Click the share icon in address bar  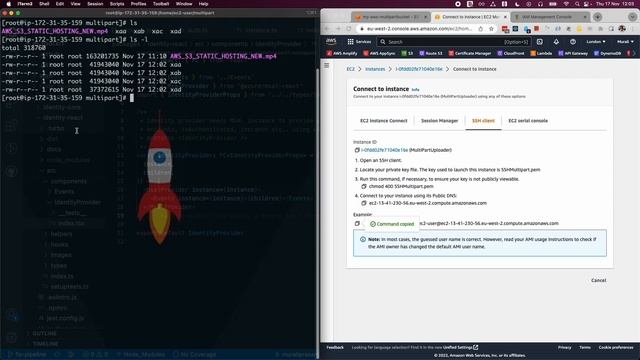480,29
